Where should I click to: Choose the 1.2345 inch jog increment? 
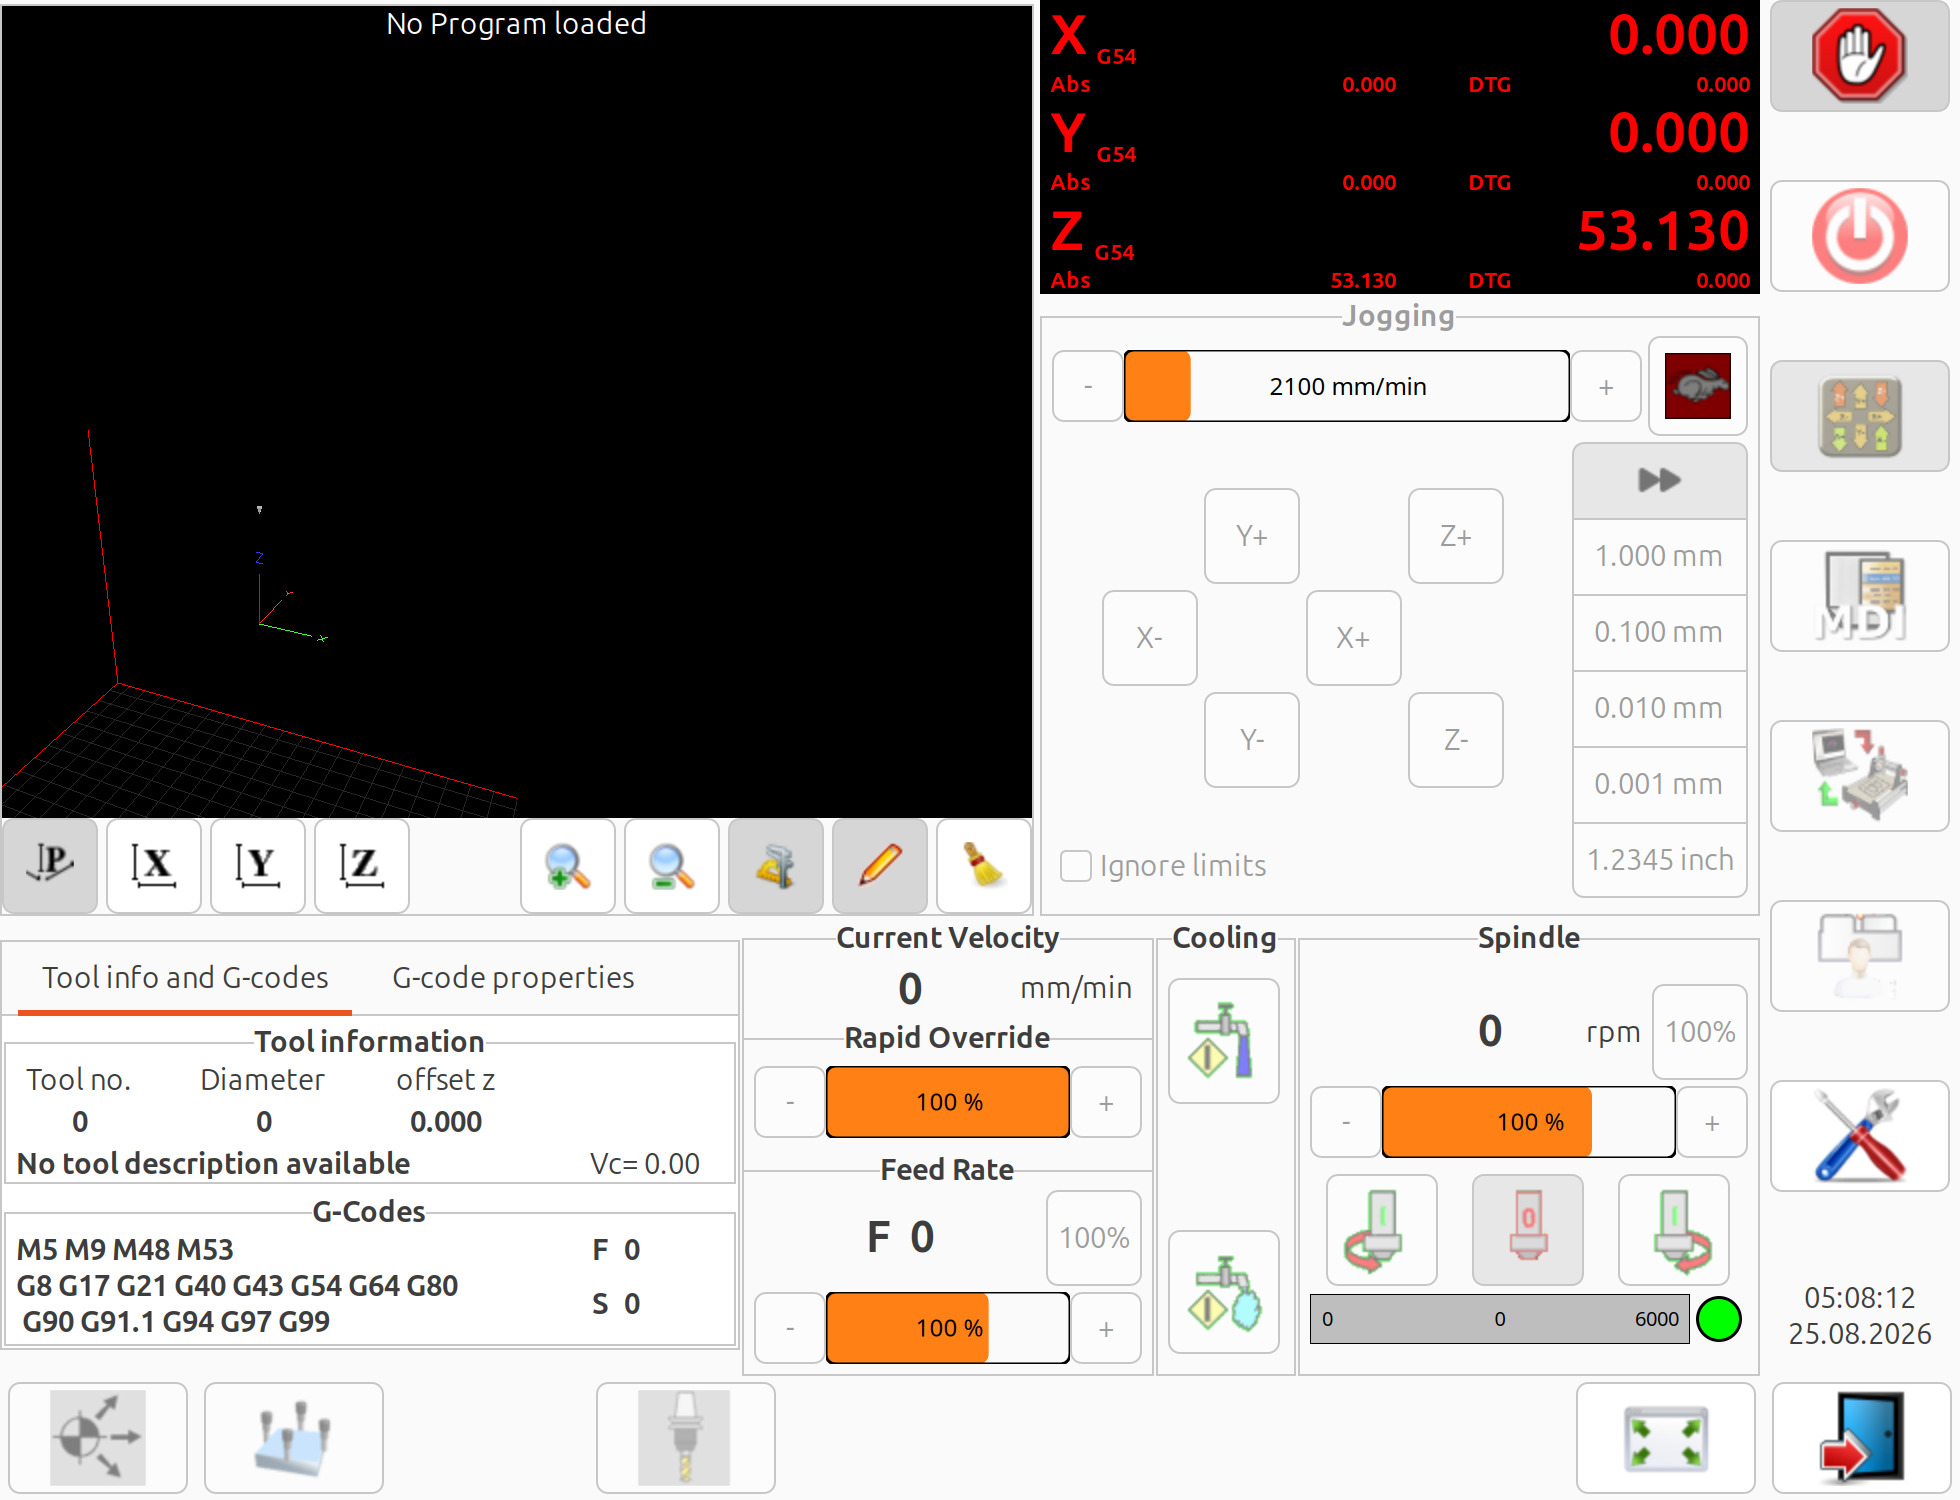(x=1659, y=860)
